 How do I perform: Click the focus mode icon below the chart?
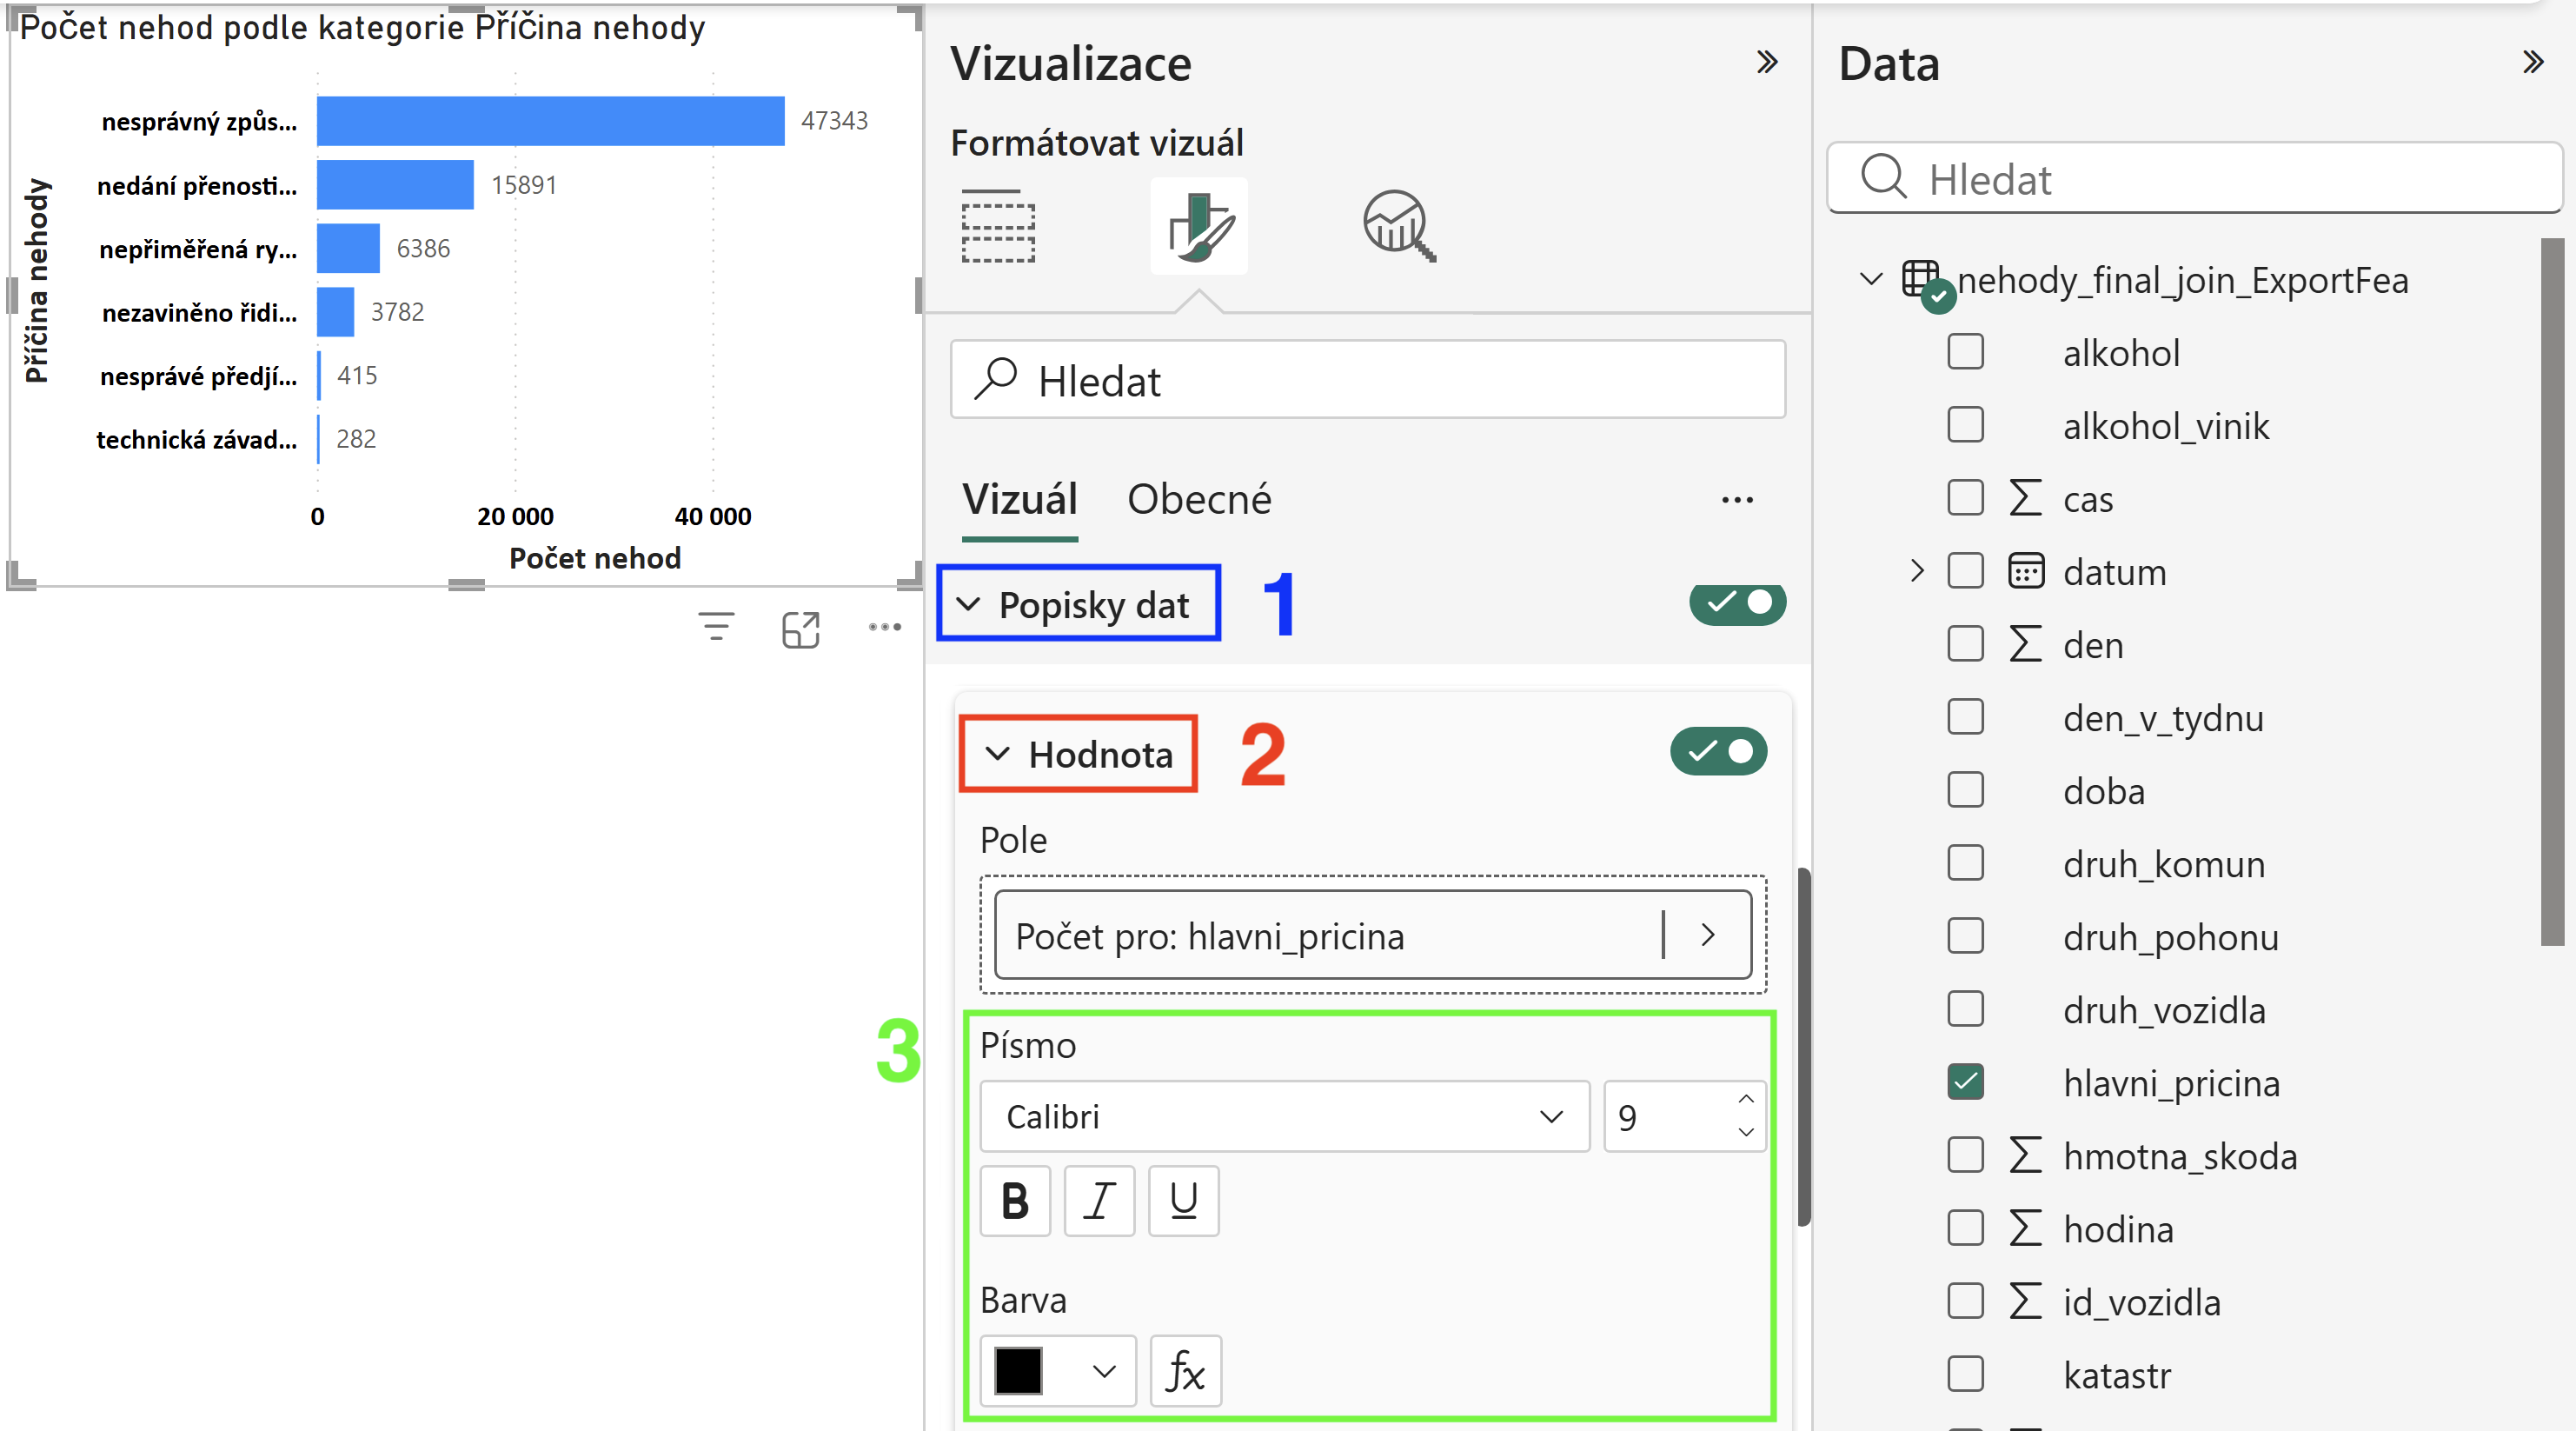pyautogui.click(x=801, y=629)
